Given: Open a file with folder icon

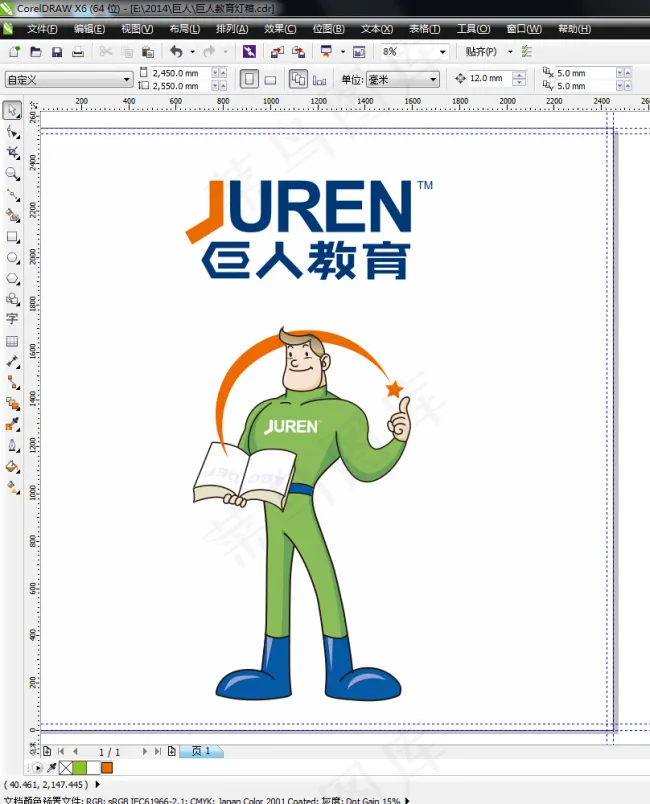Looking at the screenshot, I should click(36, 52).
